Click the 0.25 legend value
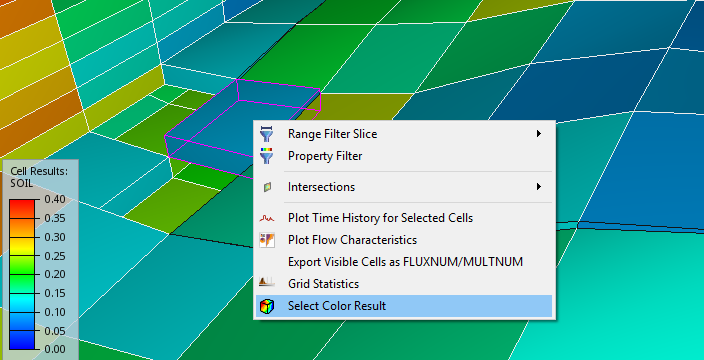Image resolution: width=704 pixels, height=360 pixels. [55, 256]
